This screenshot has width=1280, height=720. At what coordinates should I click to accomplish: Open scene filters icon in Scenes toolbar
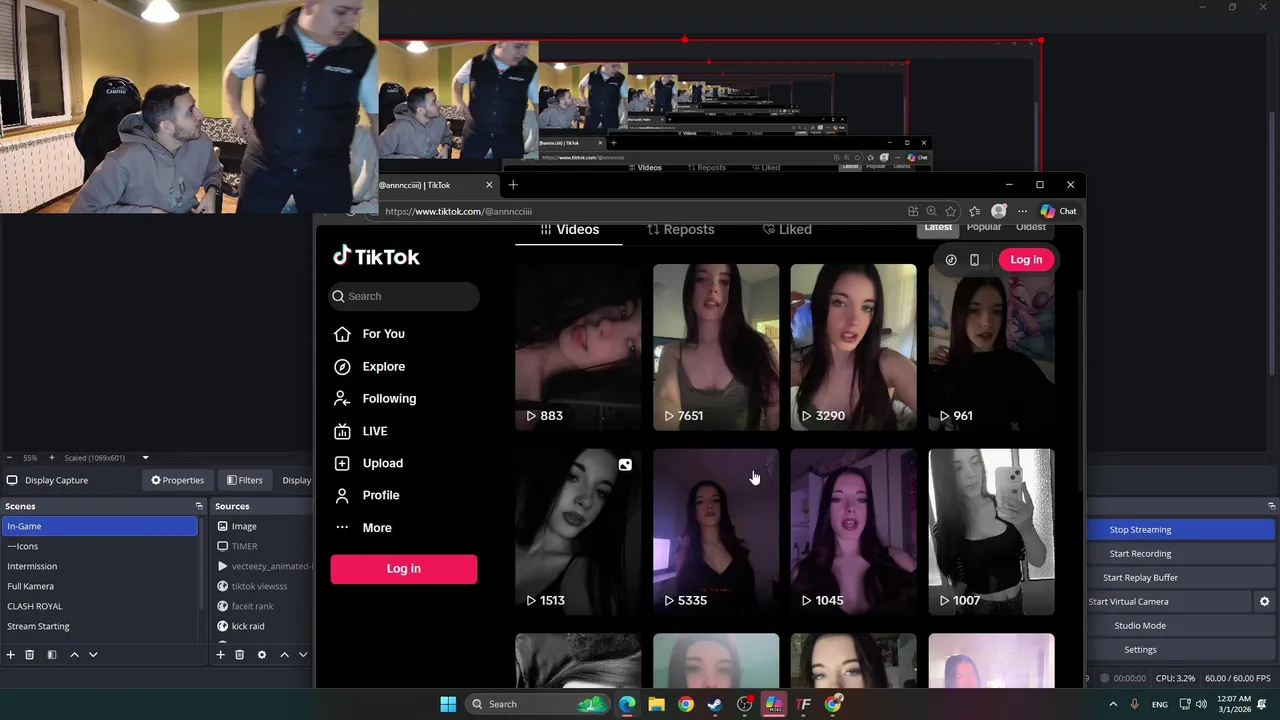(x=52, y=655)
